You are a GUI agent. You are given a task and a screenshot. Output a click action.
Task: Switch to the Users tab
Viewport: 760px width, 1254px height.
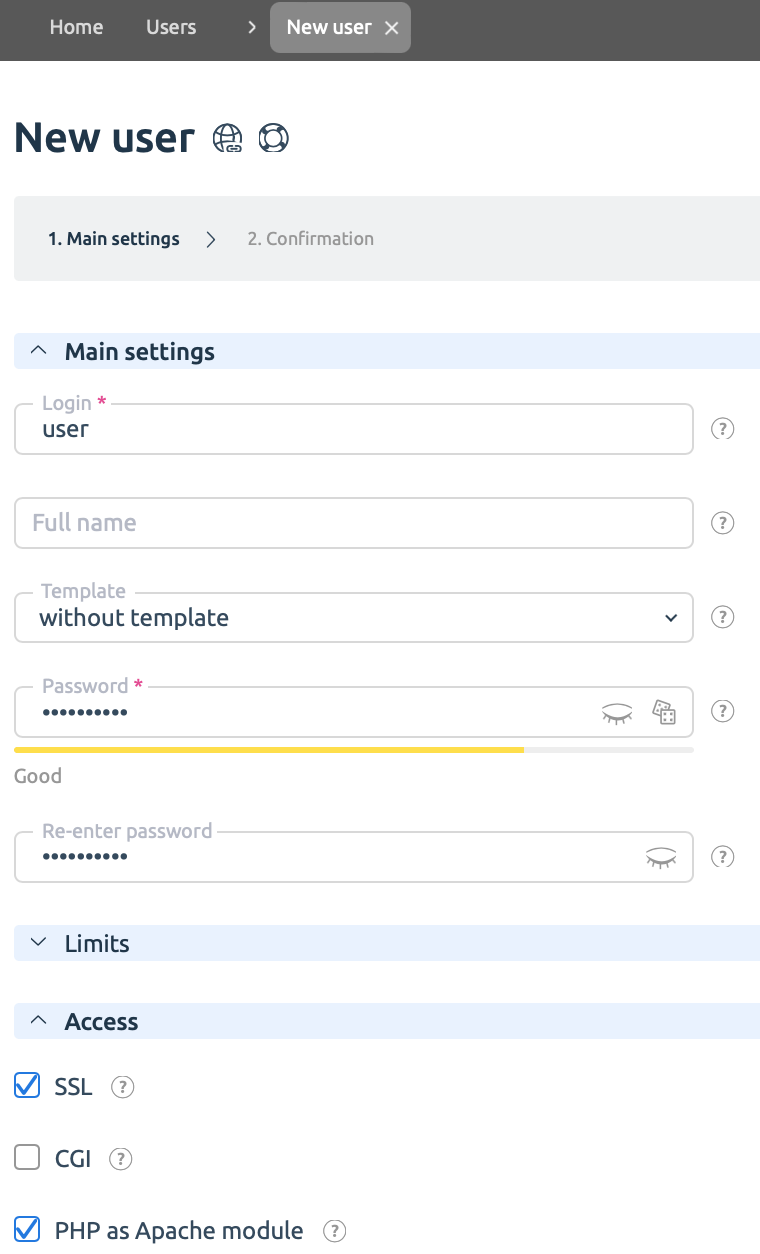(171, 27)
